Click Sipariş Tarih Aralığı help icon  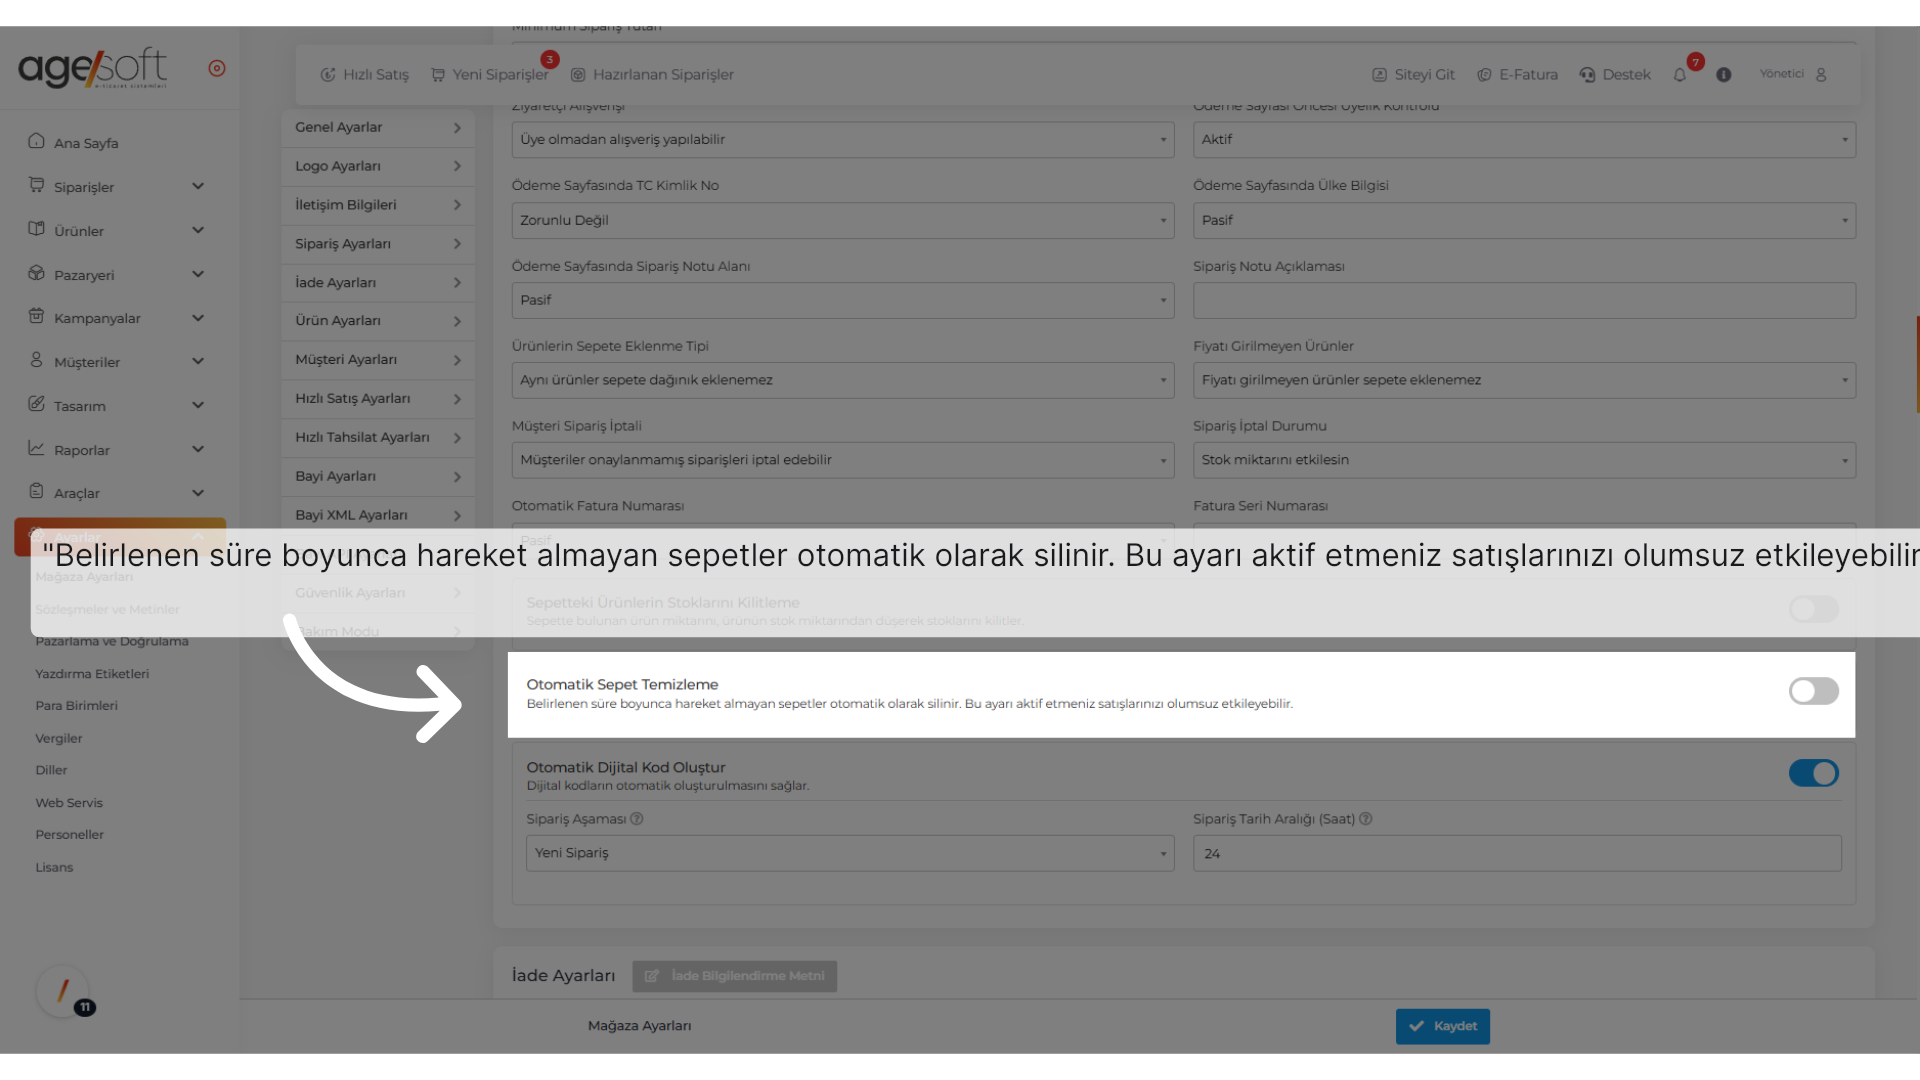pos(1366,819)
